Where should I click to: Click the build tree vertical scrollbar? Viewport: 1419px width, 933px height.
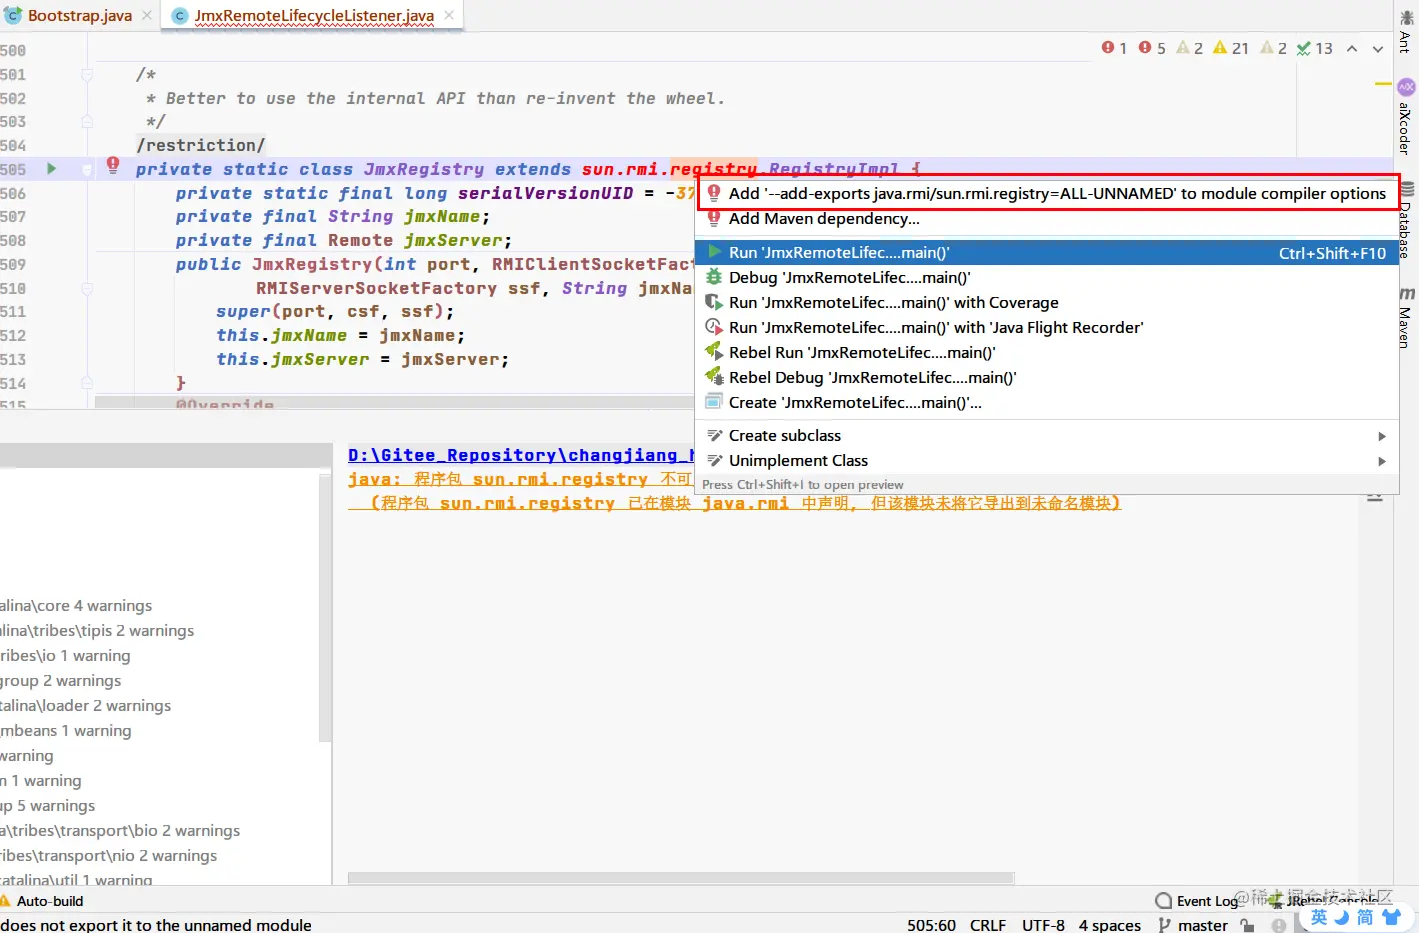tap(324, 607)
